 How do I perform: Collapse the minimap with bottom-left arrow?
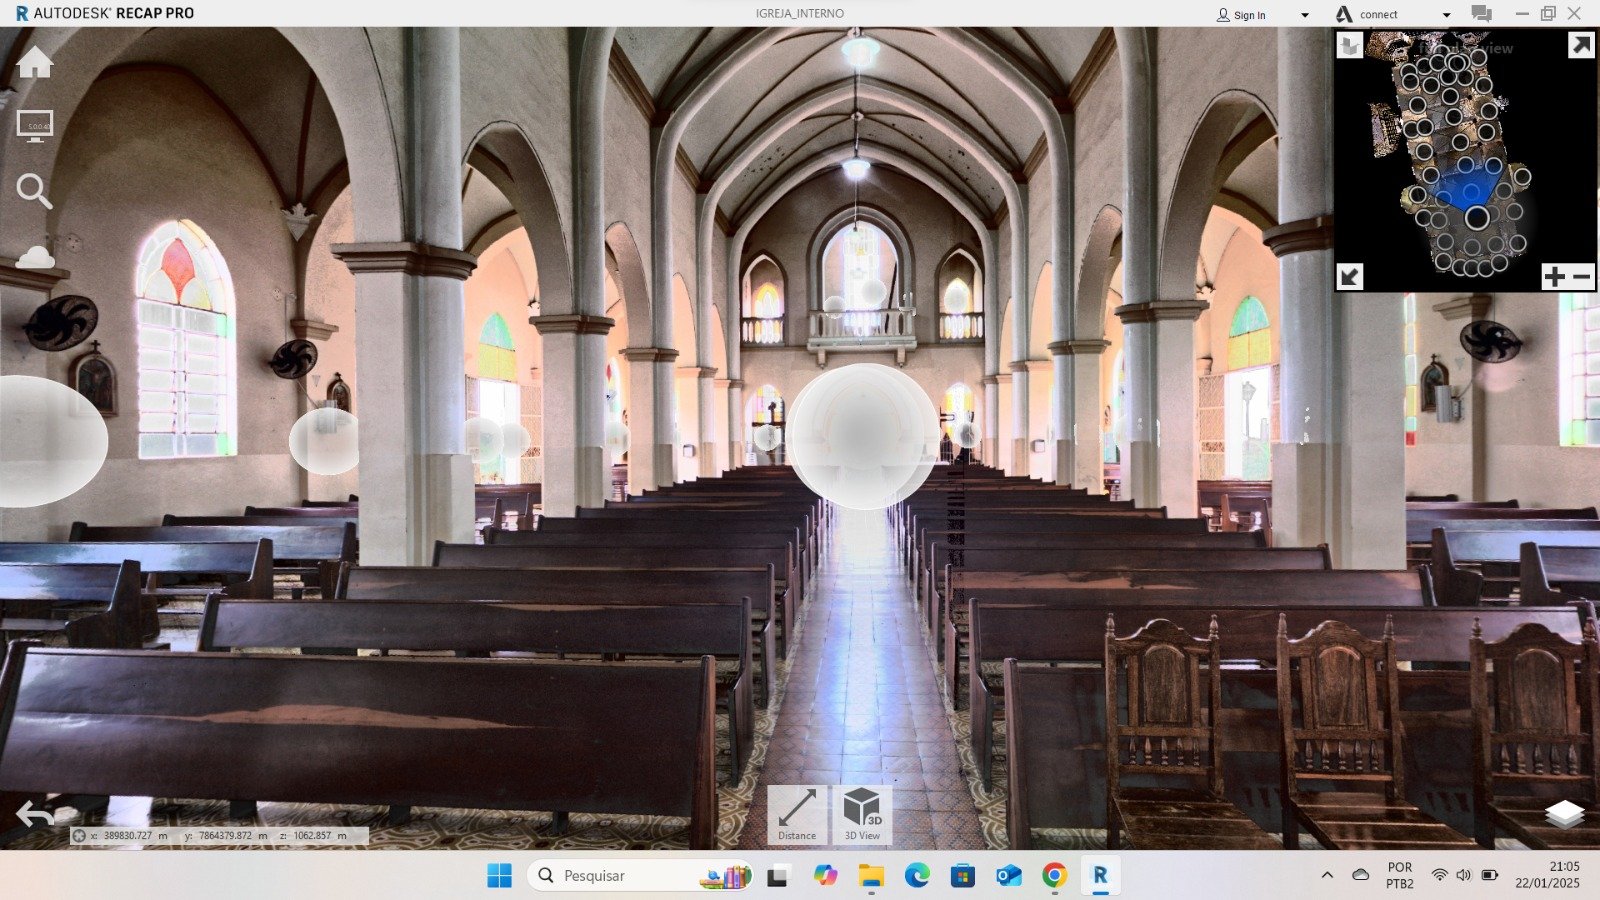click(x=1350, y=276)
